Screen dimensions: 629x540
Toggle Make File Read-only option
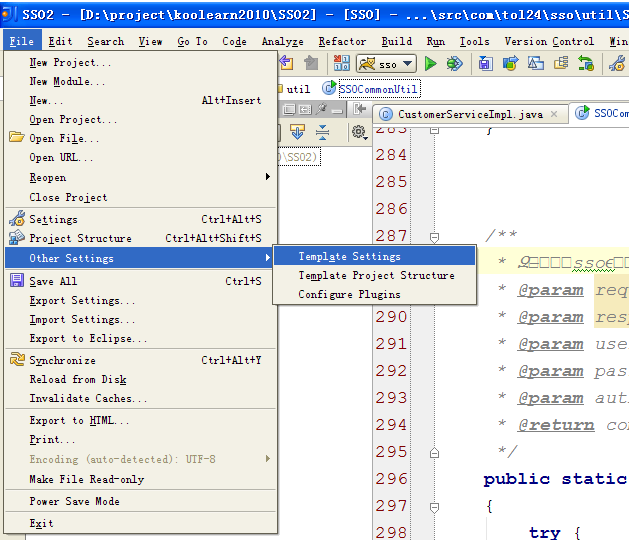86,479
